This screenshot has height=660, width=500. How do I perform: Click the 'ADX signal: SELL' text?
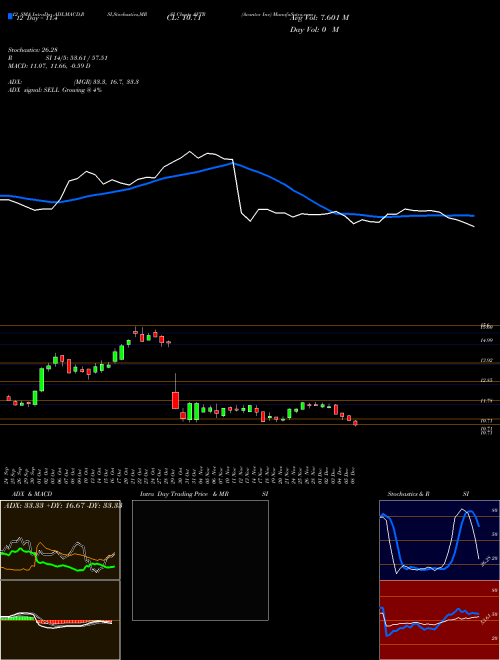click(x=34, y=90)
